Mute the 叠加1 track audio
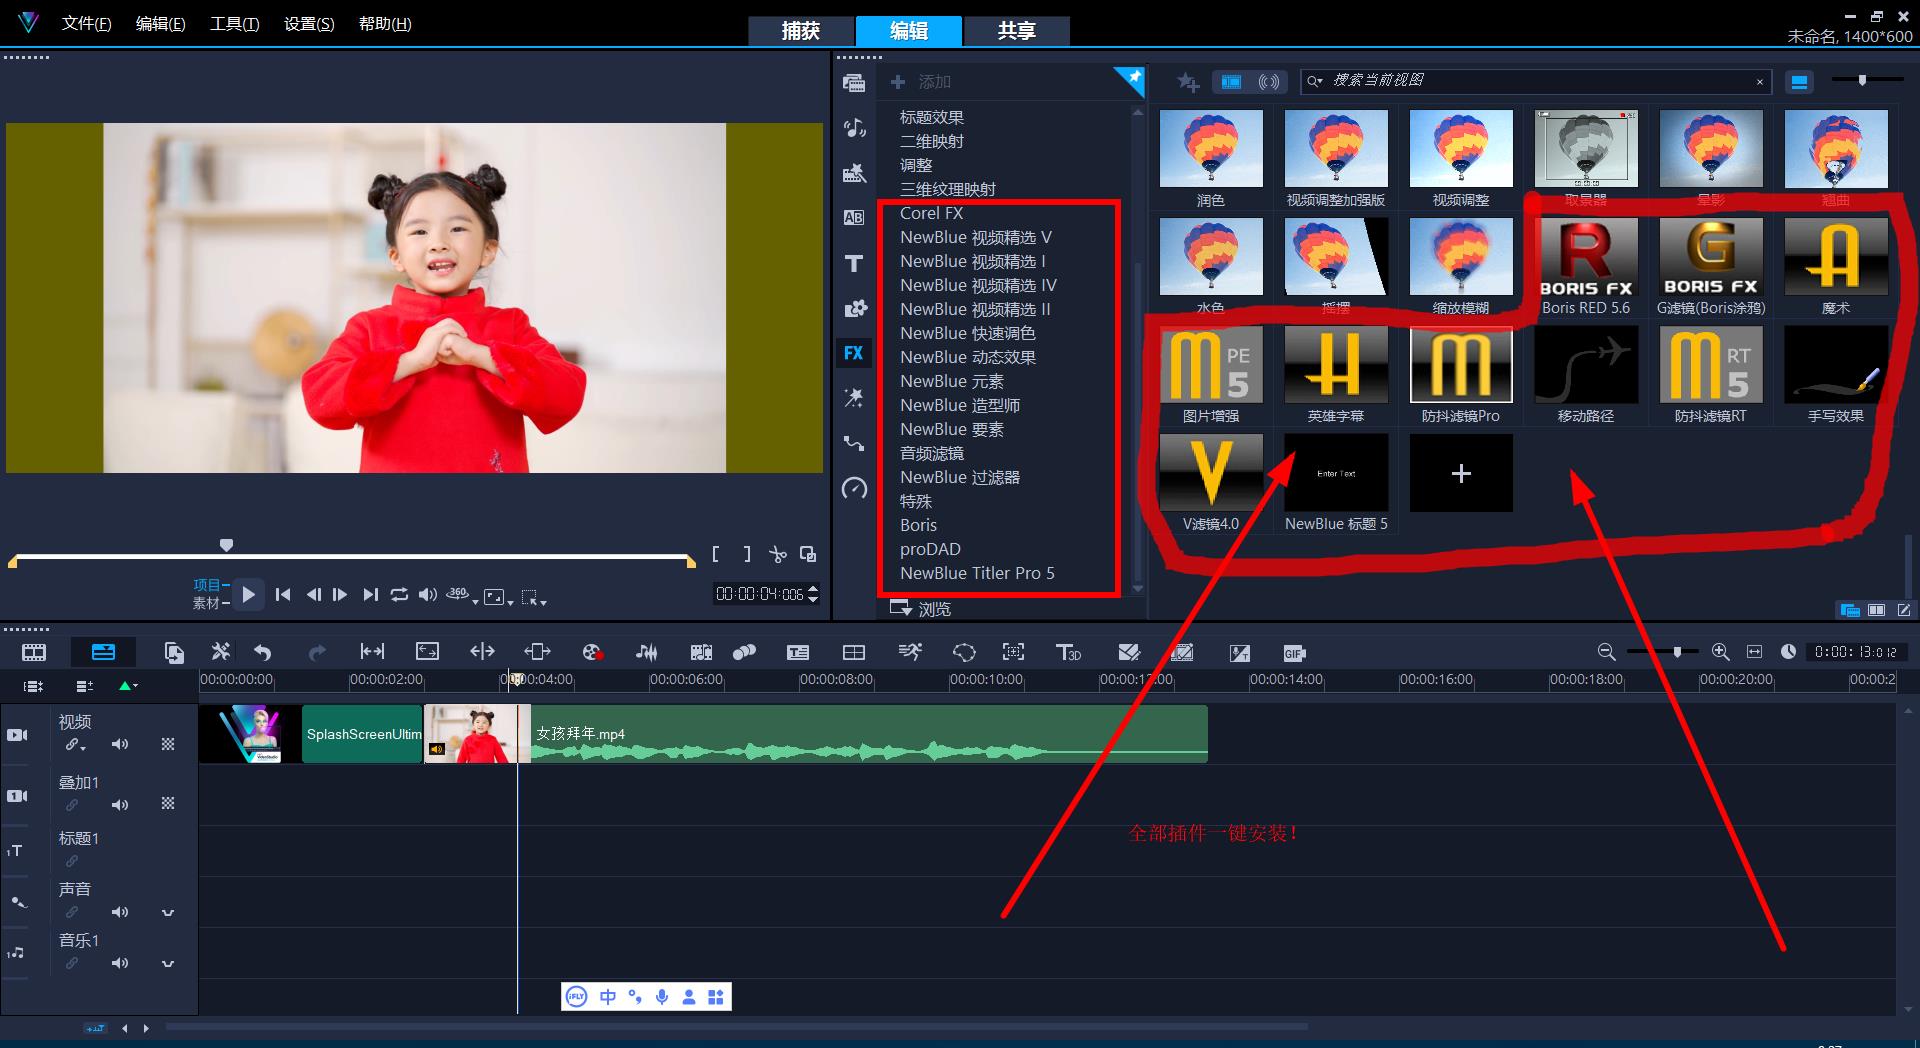1920x1048 pixels. click(120, 805)
